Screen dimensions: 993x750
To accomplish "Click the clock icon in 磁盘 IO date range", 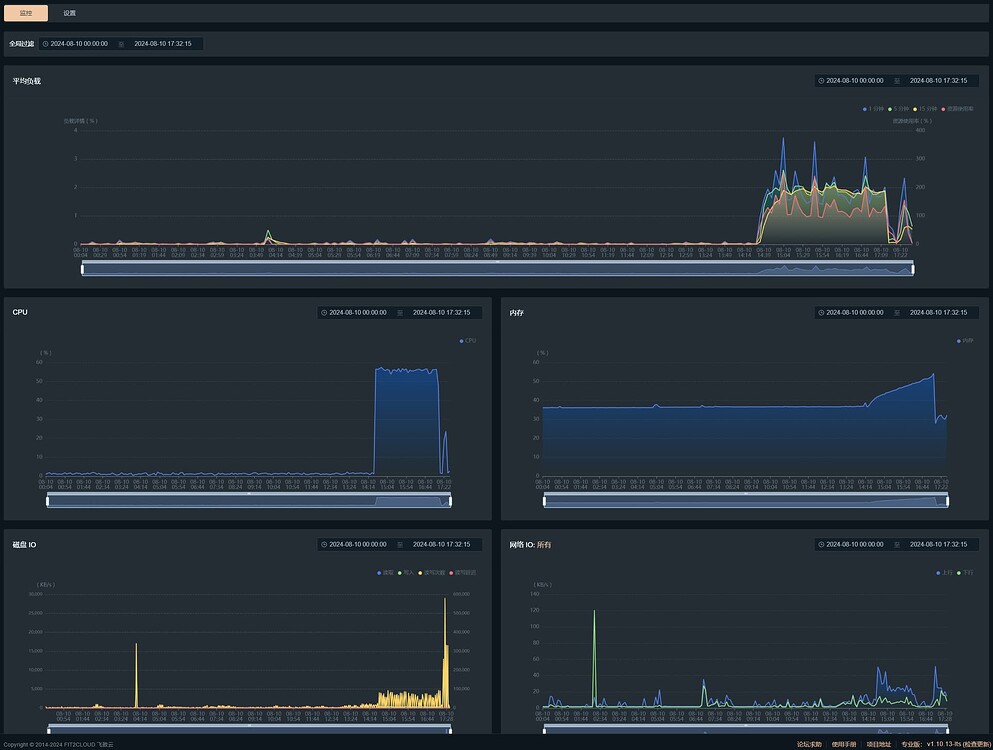I will 324,544.
